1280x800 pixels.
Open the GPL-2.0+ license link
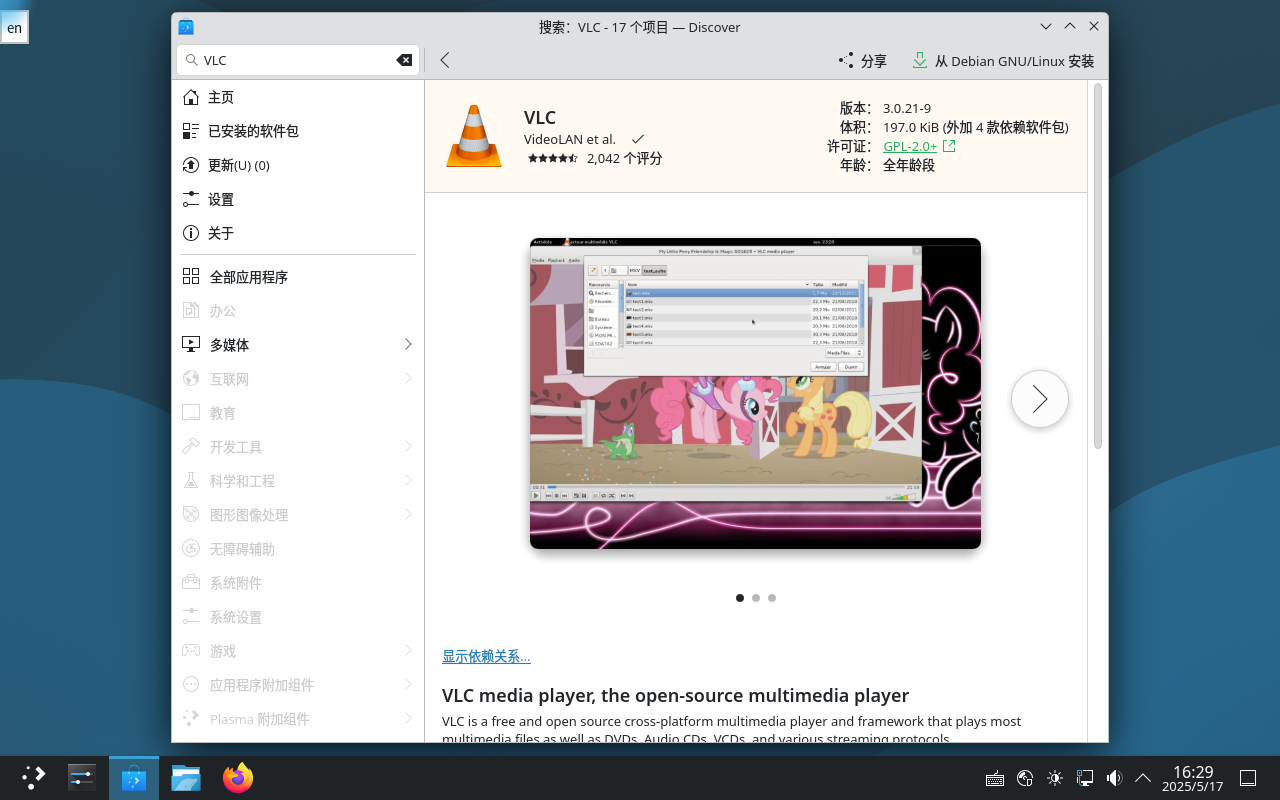(910, 146)
